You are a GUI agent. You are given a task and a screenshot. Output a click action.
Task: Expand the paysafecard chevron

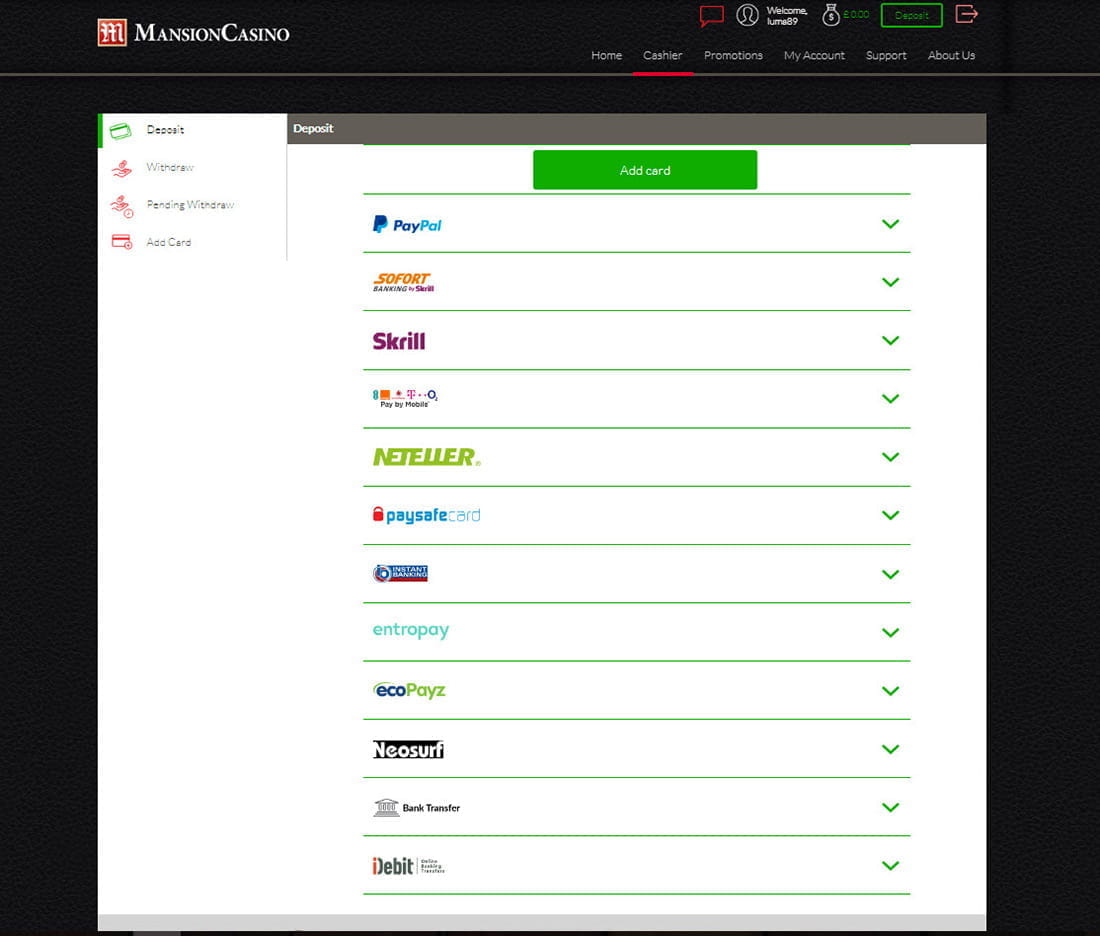[890, 516]
